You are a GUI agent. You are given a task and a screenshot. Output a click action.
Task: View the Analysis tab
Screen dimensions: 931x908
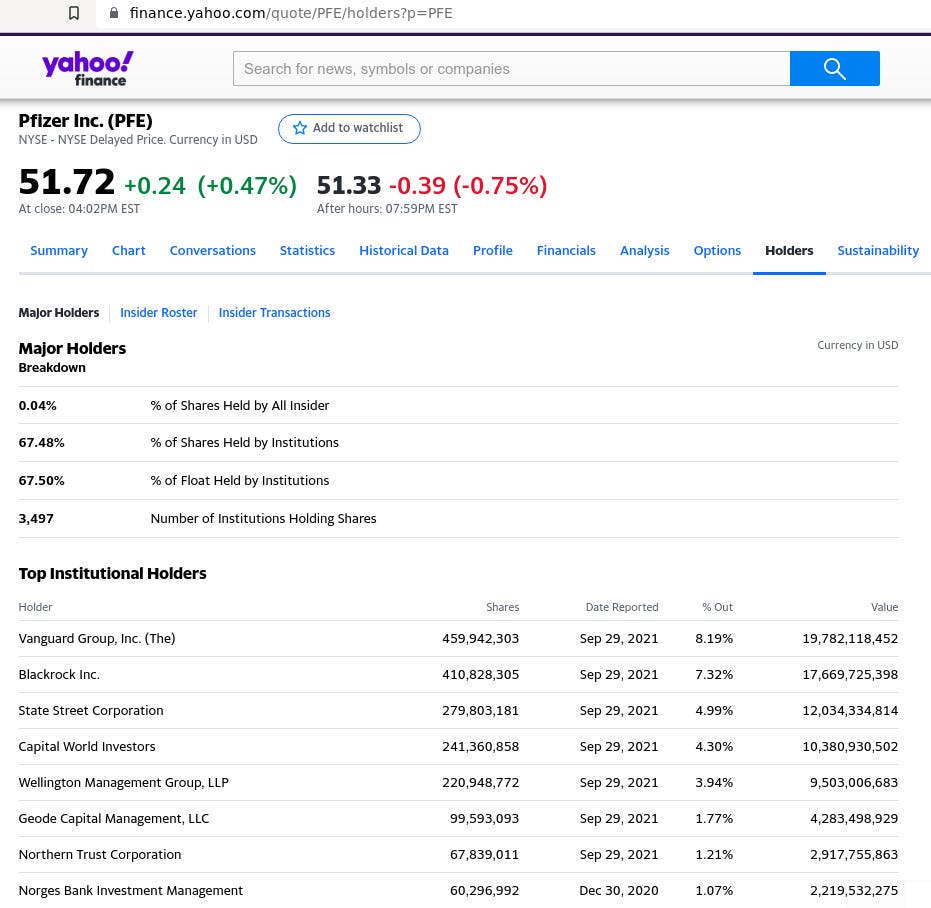[x=644, y=251]
